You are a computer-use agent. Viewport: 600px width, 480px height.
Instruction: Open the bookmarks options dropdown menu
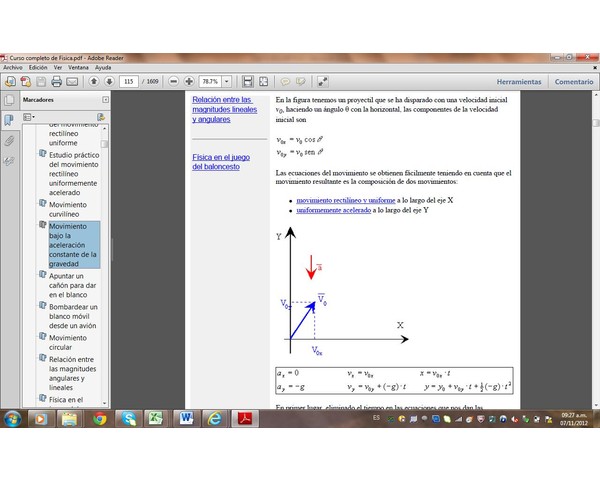(29, 117)
